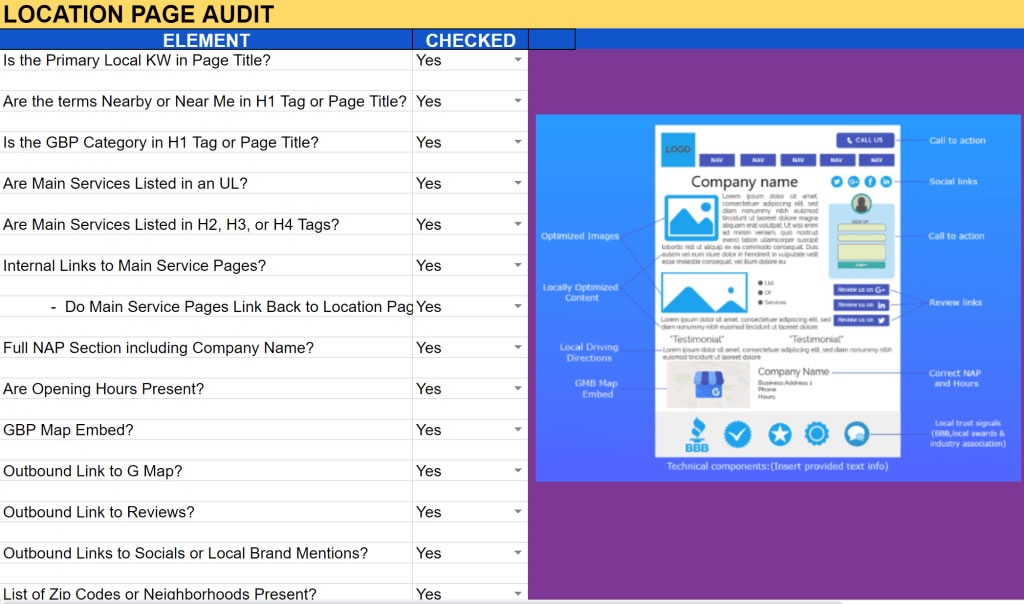Open dropdown for Primary Local KW row
The height and width of the screenshot is (604, 1024).
coord(518,60)
